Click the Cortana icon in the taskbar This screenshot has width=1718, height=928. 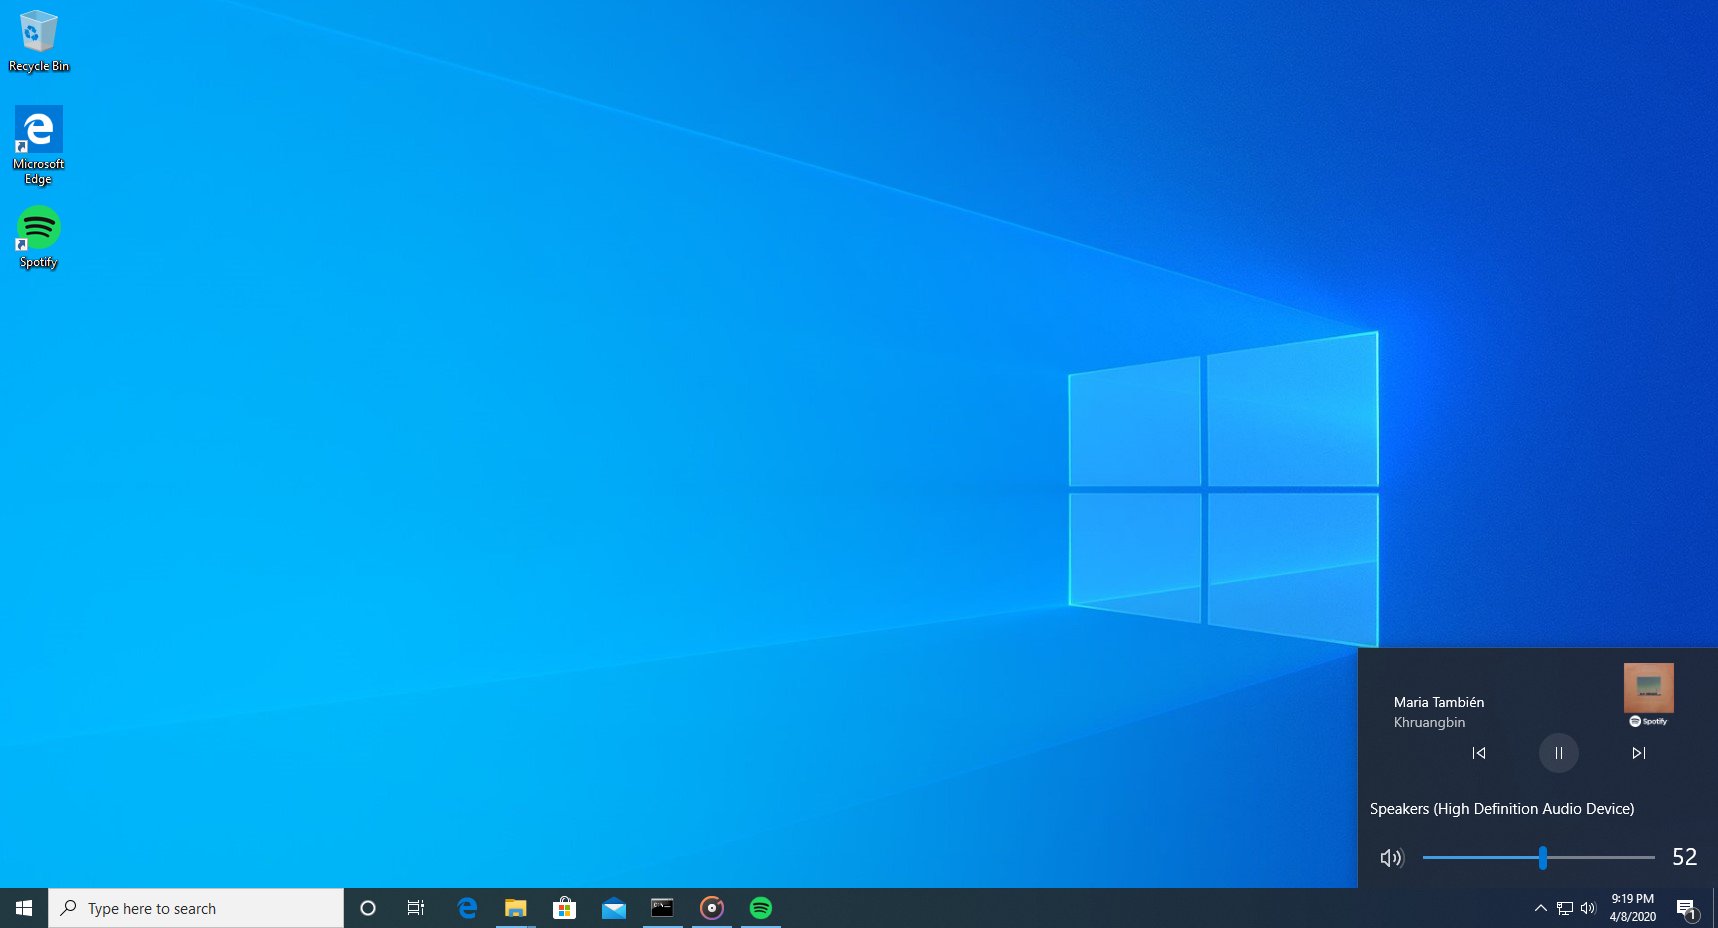pos(367,908)
